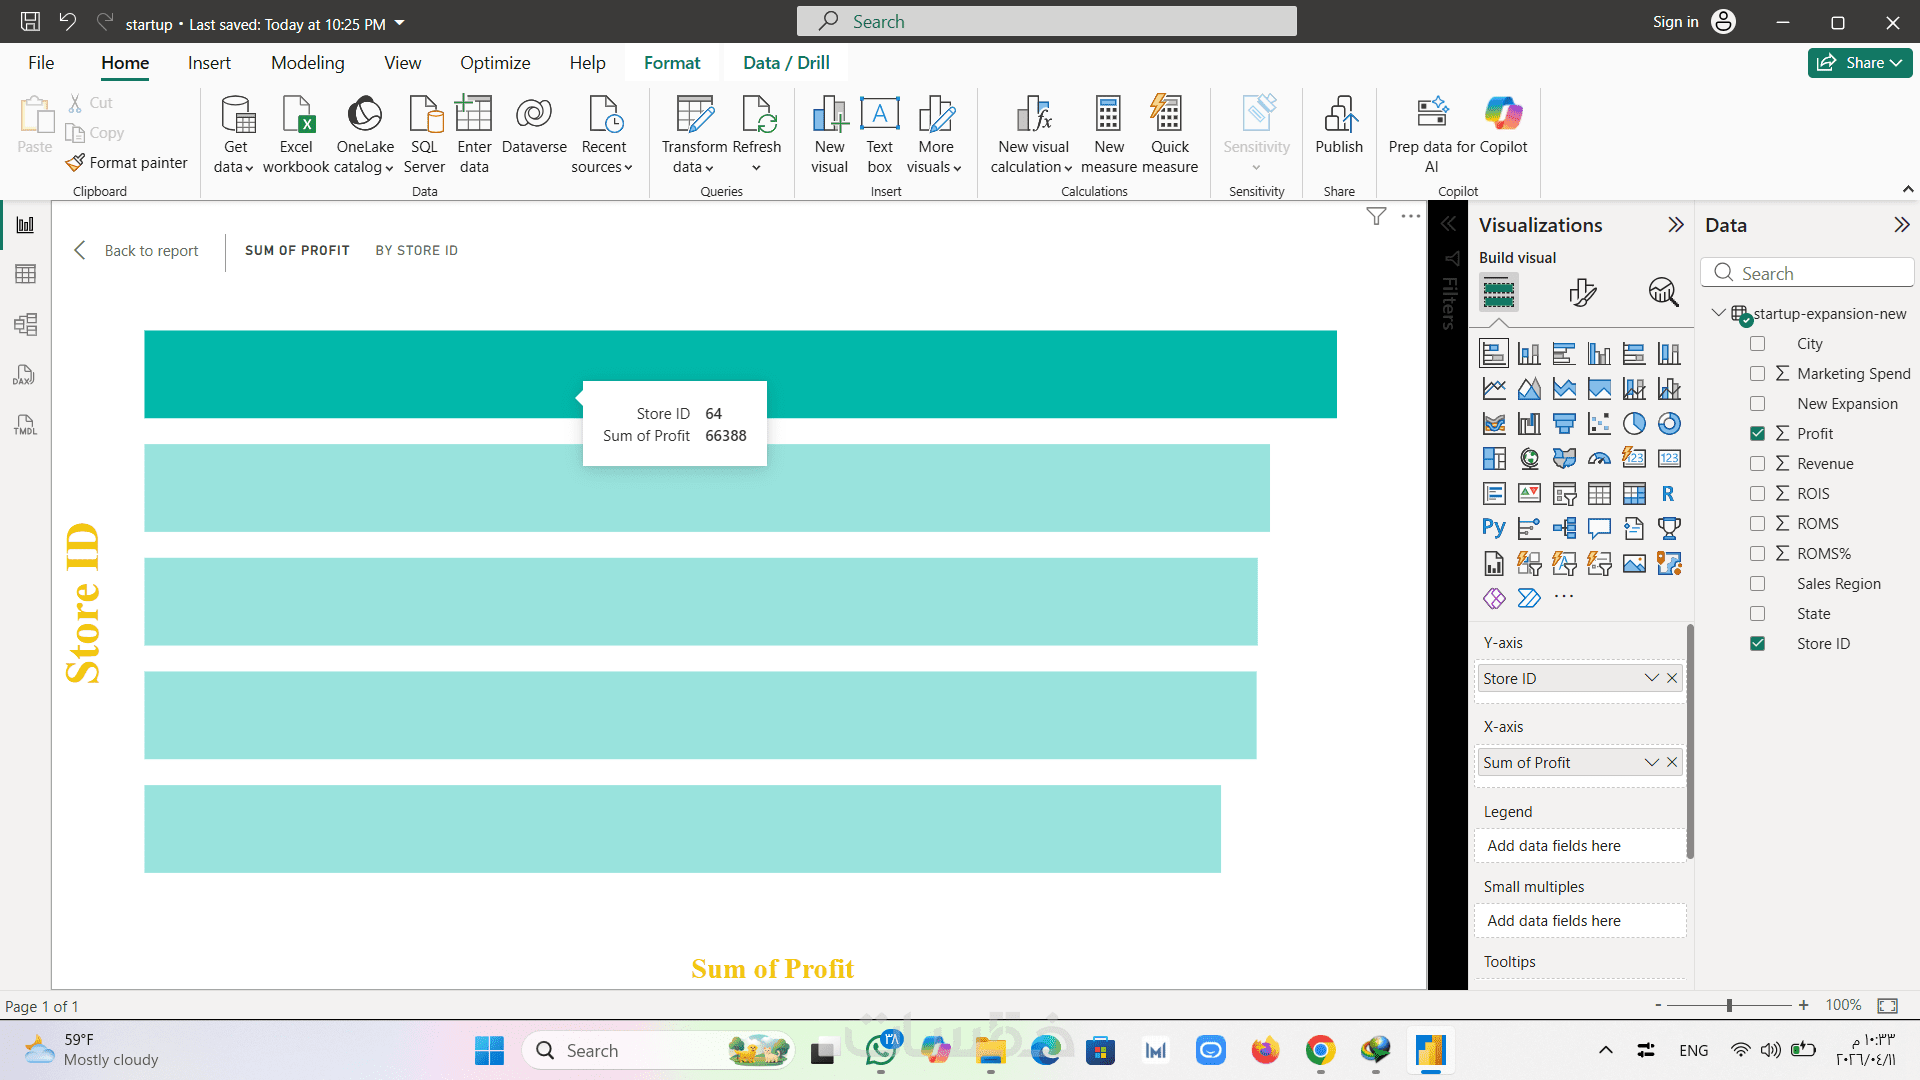The width and height of the screenshot is (1920, 1080).
Task: Switch to Table view in the left sidebar
Action: tap(26, 274)
